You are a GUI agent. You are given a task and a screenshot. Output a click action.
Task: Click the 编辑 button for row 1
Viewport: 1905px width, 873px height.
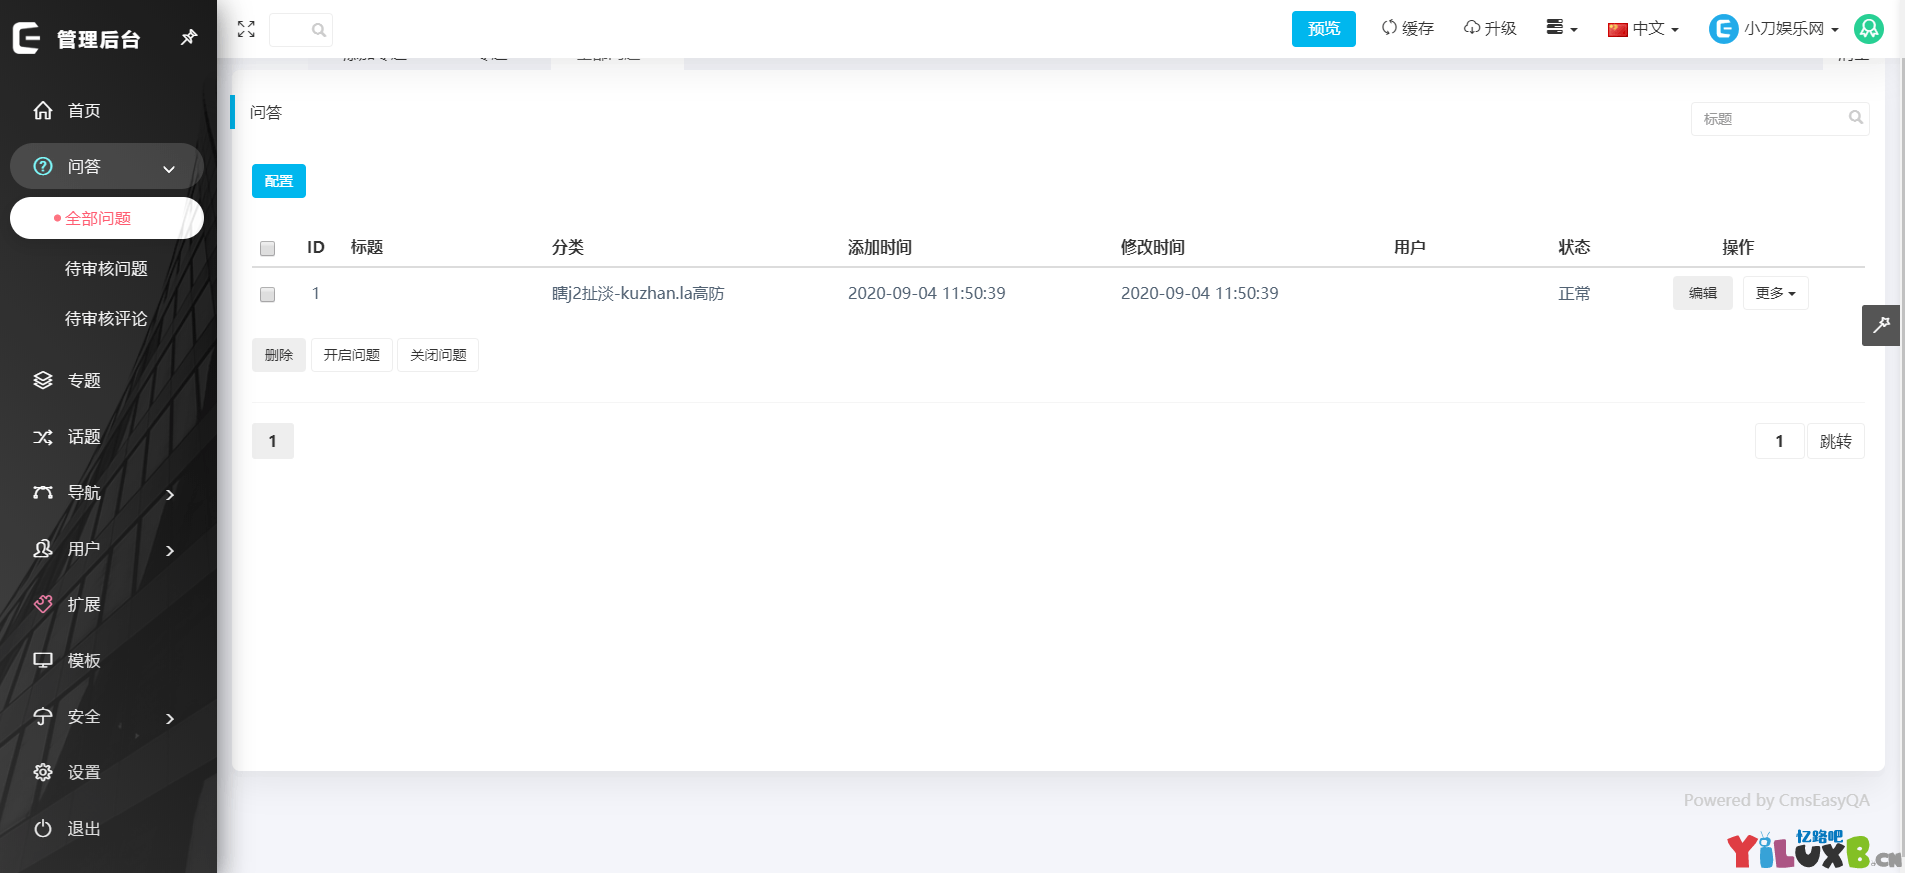pyautogui.click(x=1702, y=293)
